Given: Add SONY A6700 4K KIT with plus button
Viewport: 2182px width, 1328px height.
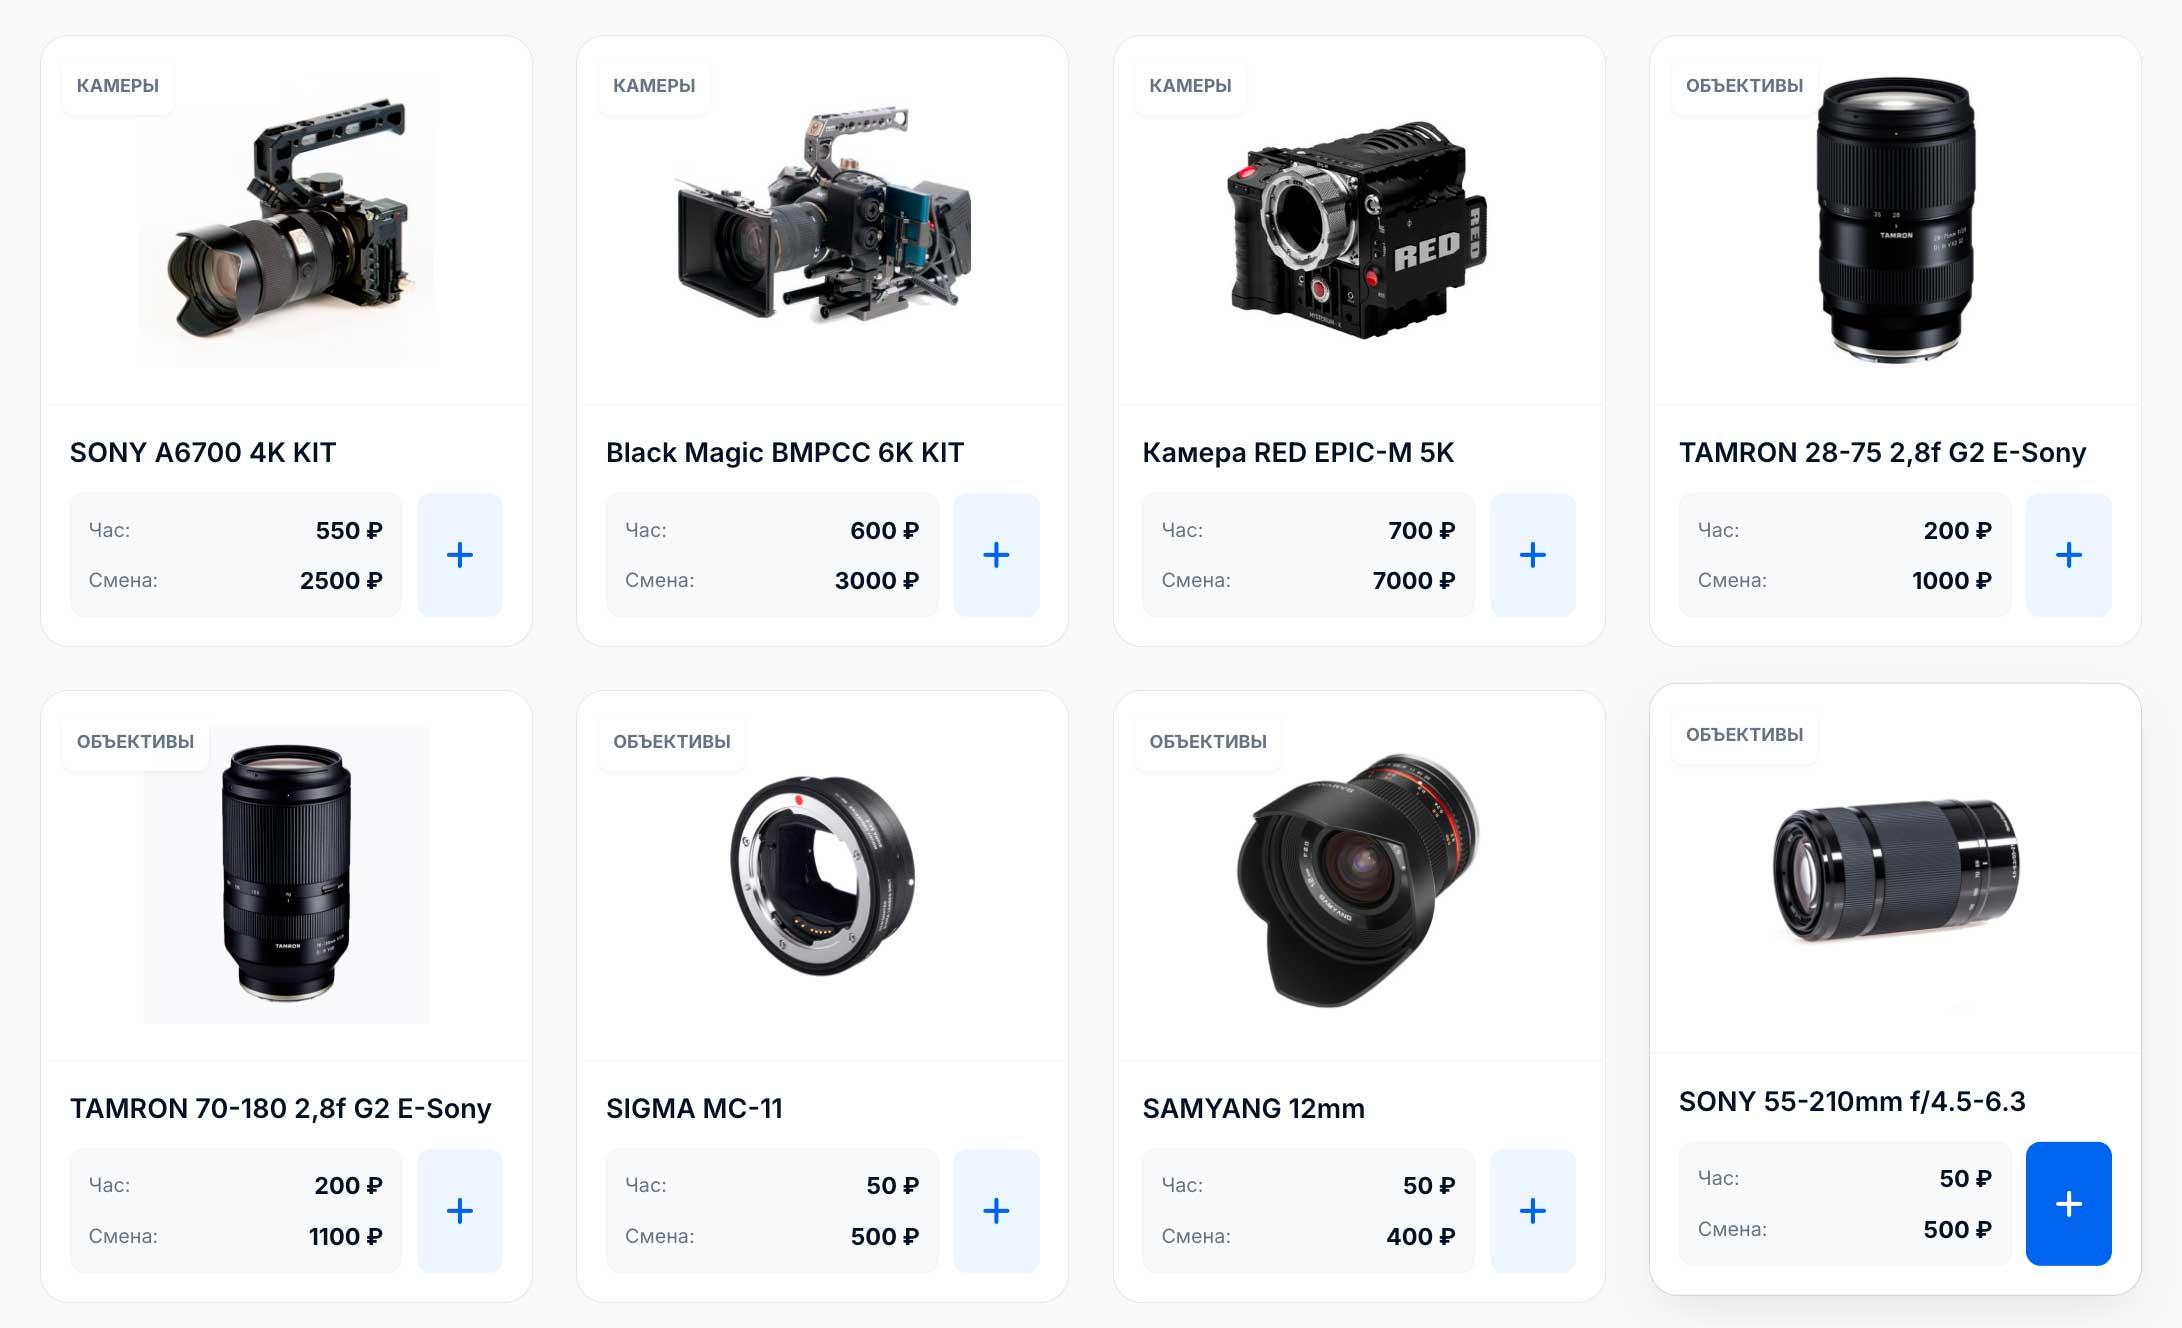Looking at the screenshot, I should pos(459,555).
